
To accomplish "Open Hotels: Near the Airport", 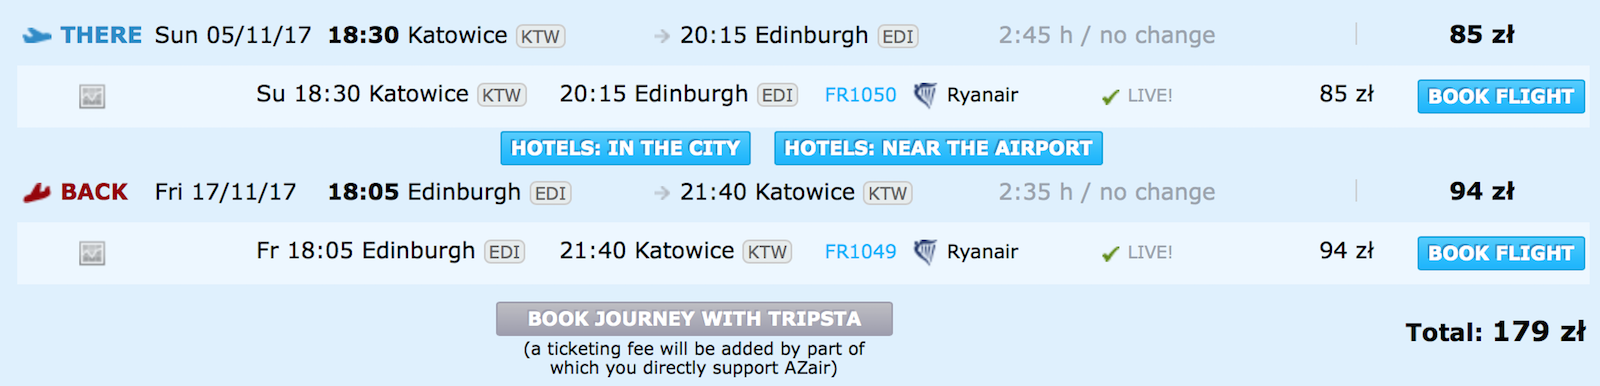I will pos(938,148).
